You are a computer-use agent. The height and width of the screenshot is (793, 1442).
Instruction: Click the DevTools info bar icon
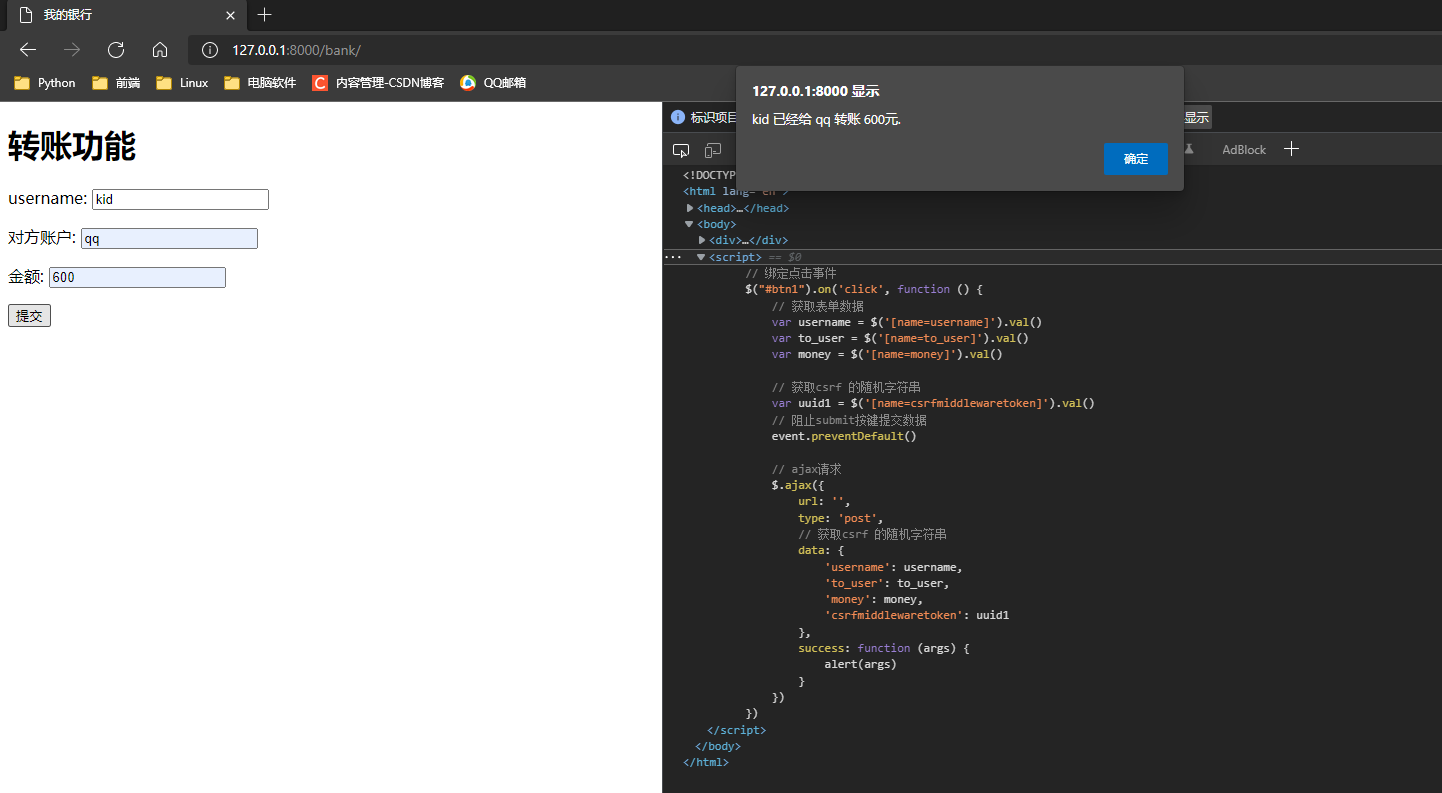(x=678, y=117)
